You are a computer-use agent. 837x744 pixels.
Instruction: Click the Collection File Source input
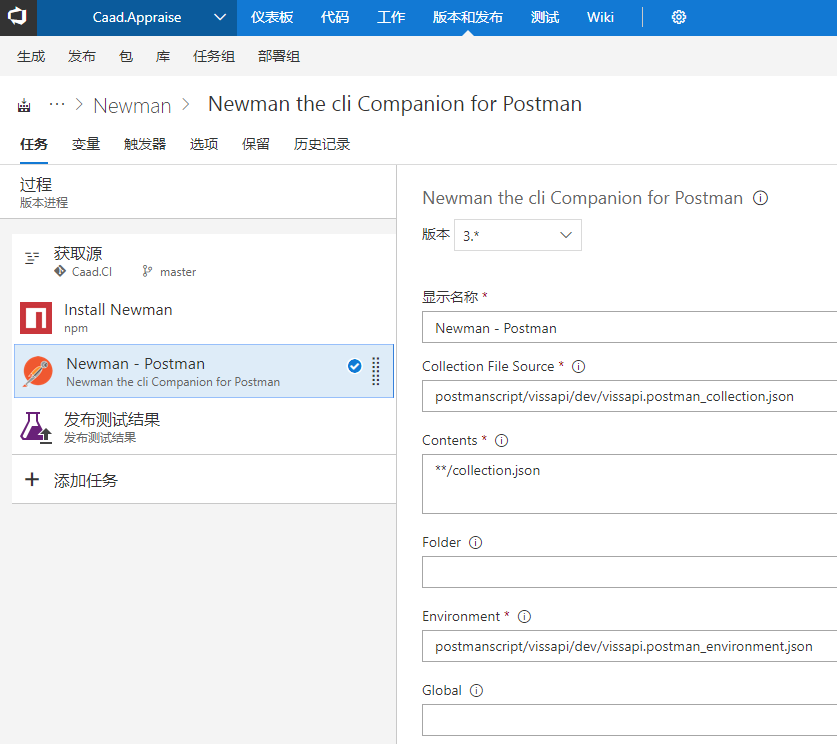pyautogui.click(x=629, y=396)
